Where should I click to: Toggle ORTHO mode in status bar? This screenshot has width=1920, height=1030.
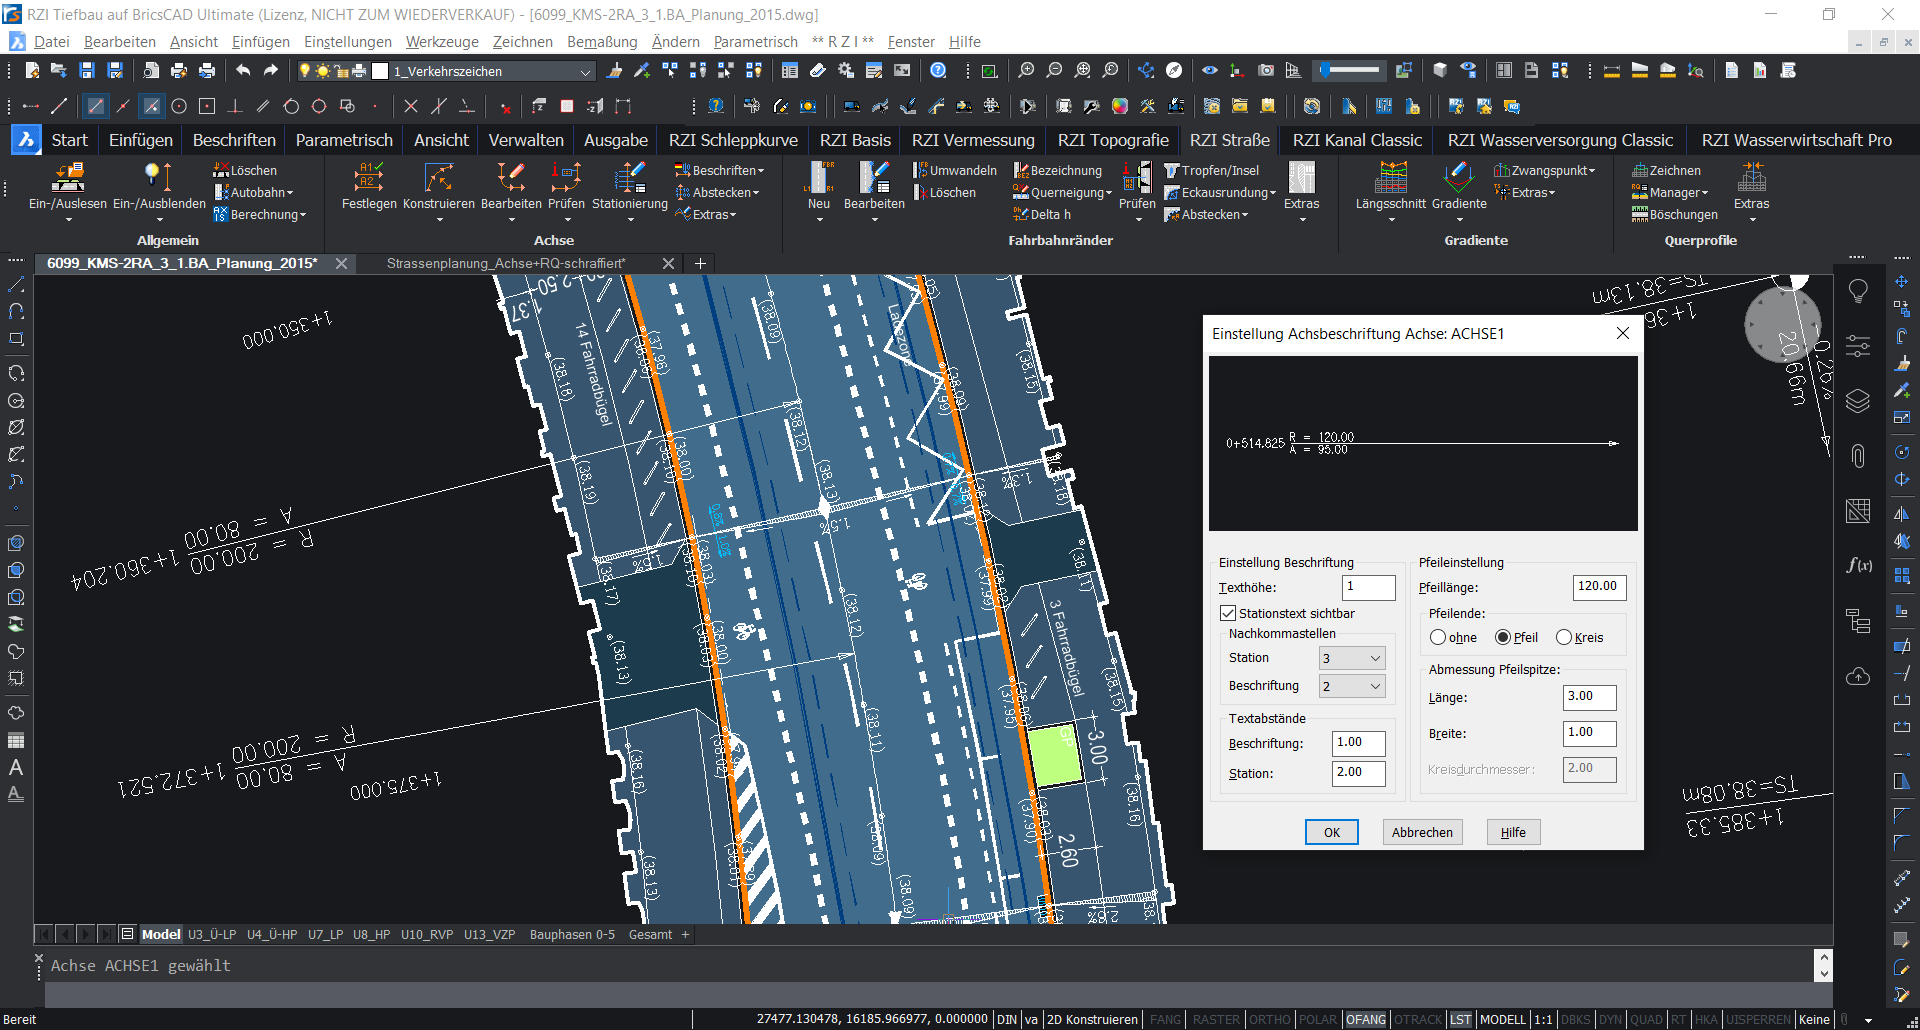coord(1270,1019)
